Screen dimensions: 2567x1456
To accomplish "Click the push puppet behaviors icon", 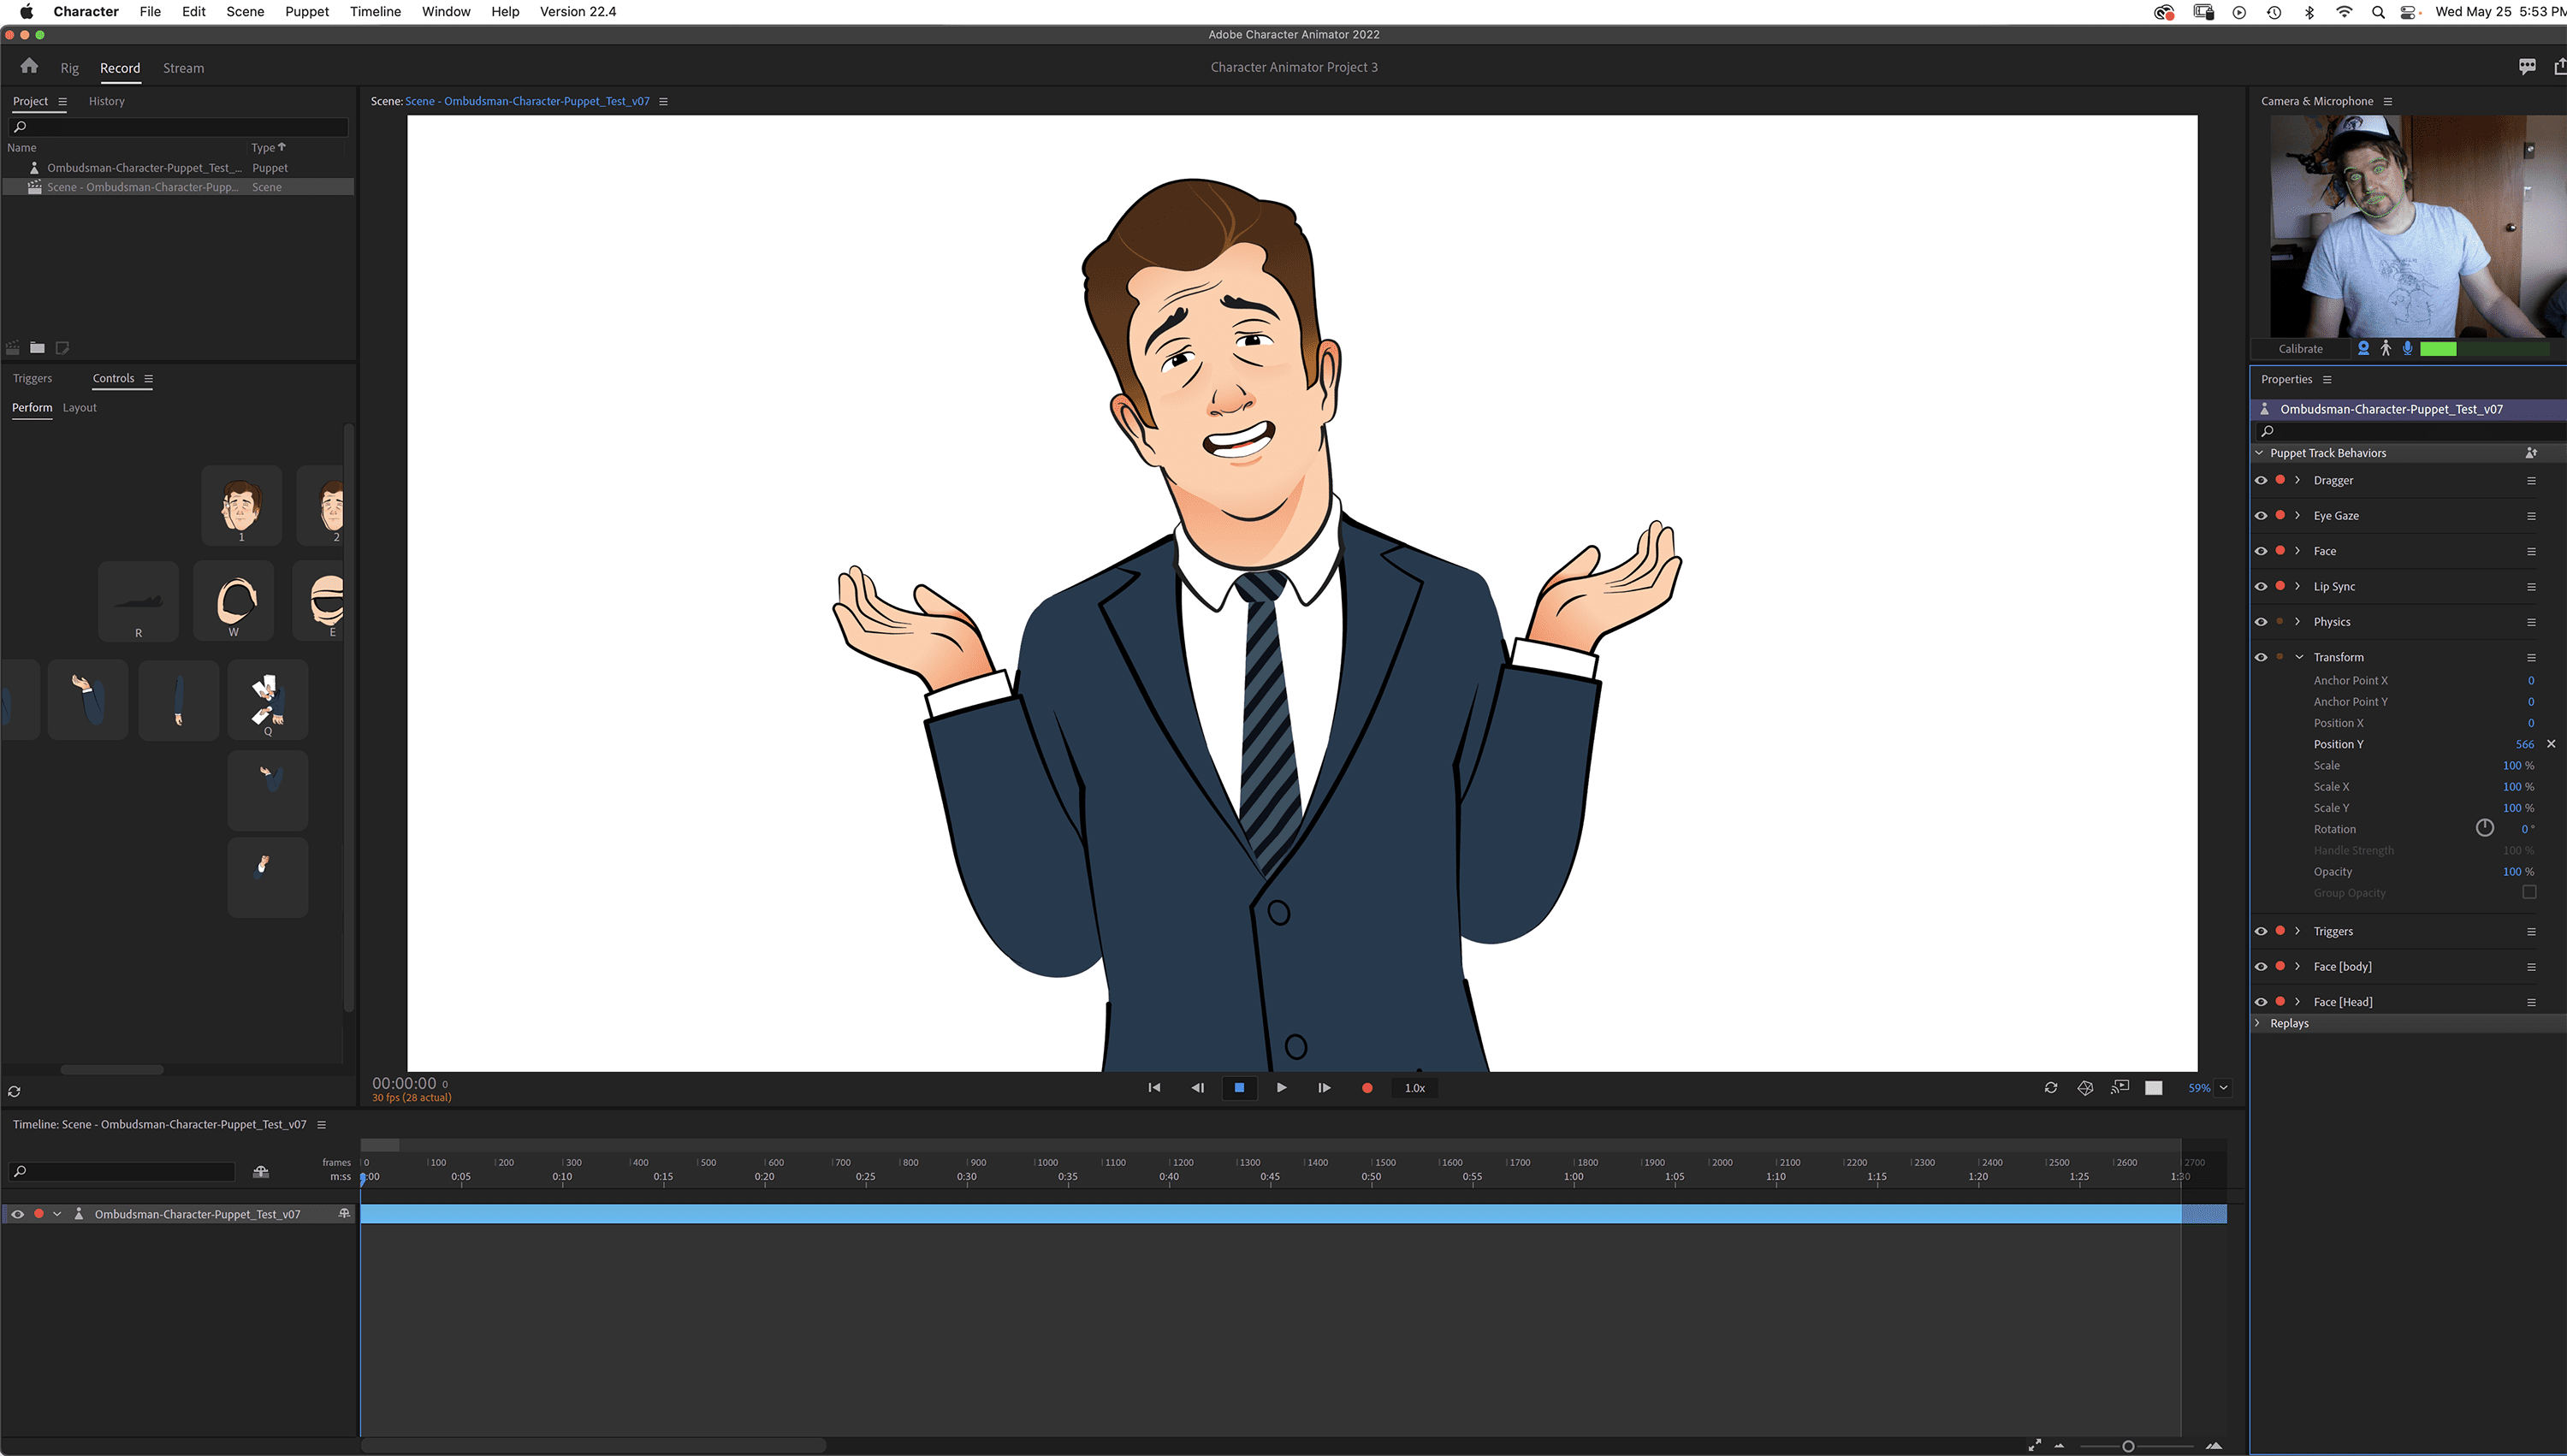I will click(2530, 453).
